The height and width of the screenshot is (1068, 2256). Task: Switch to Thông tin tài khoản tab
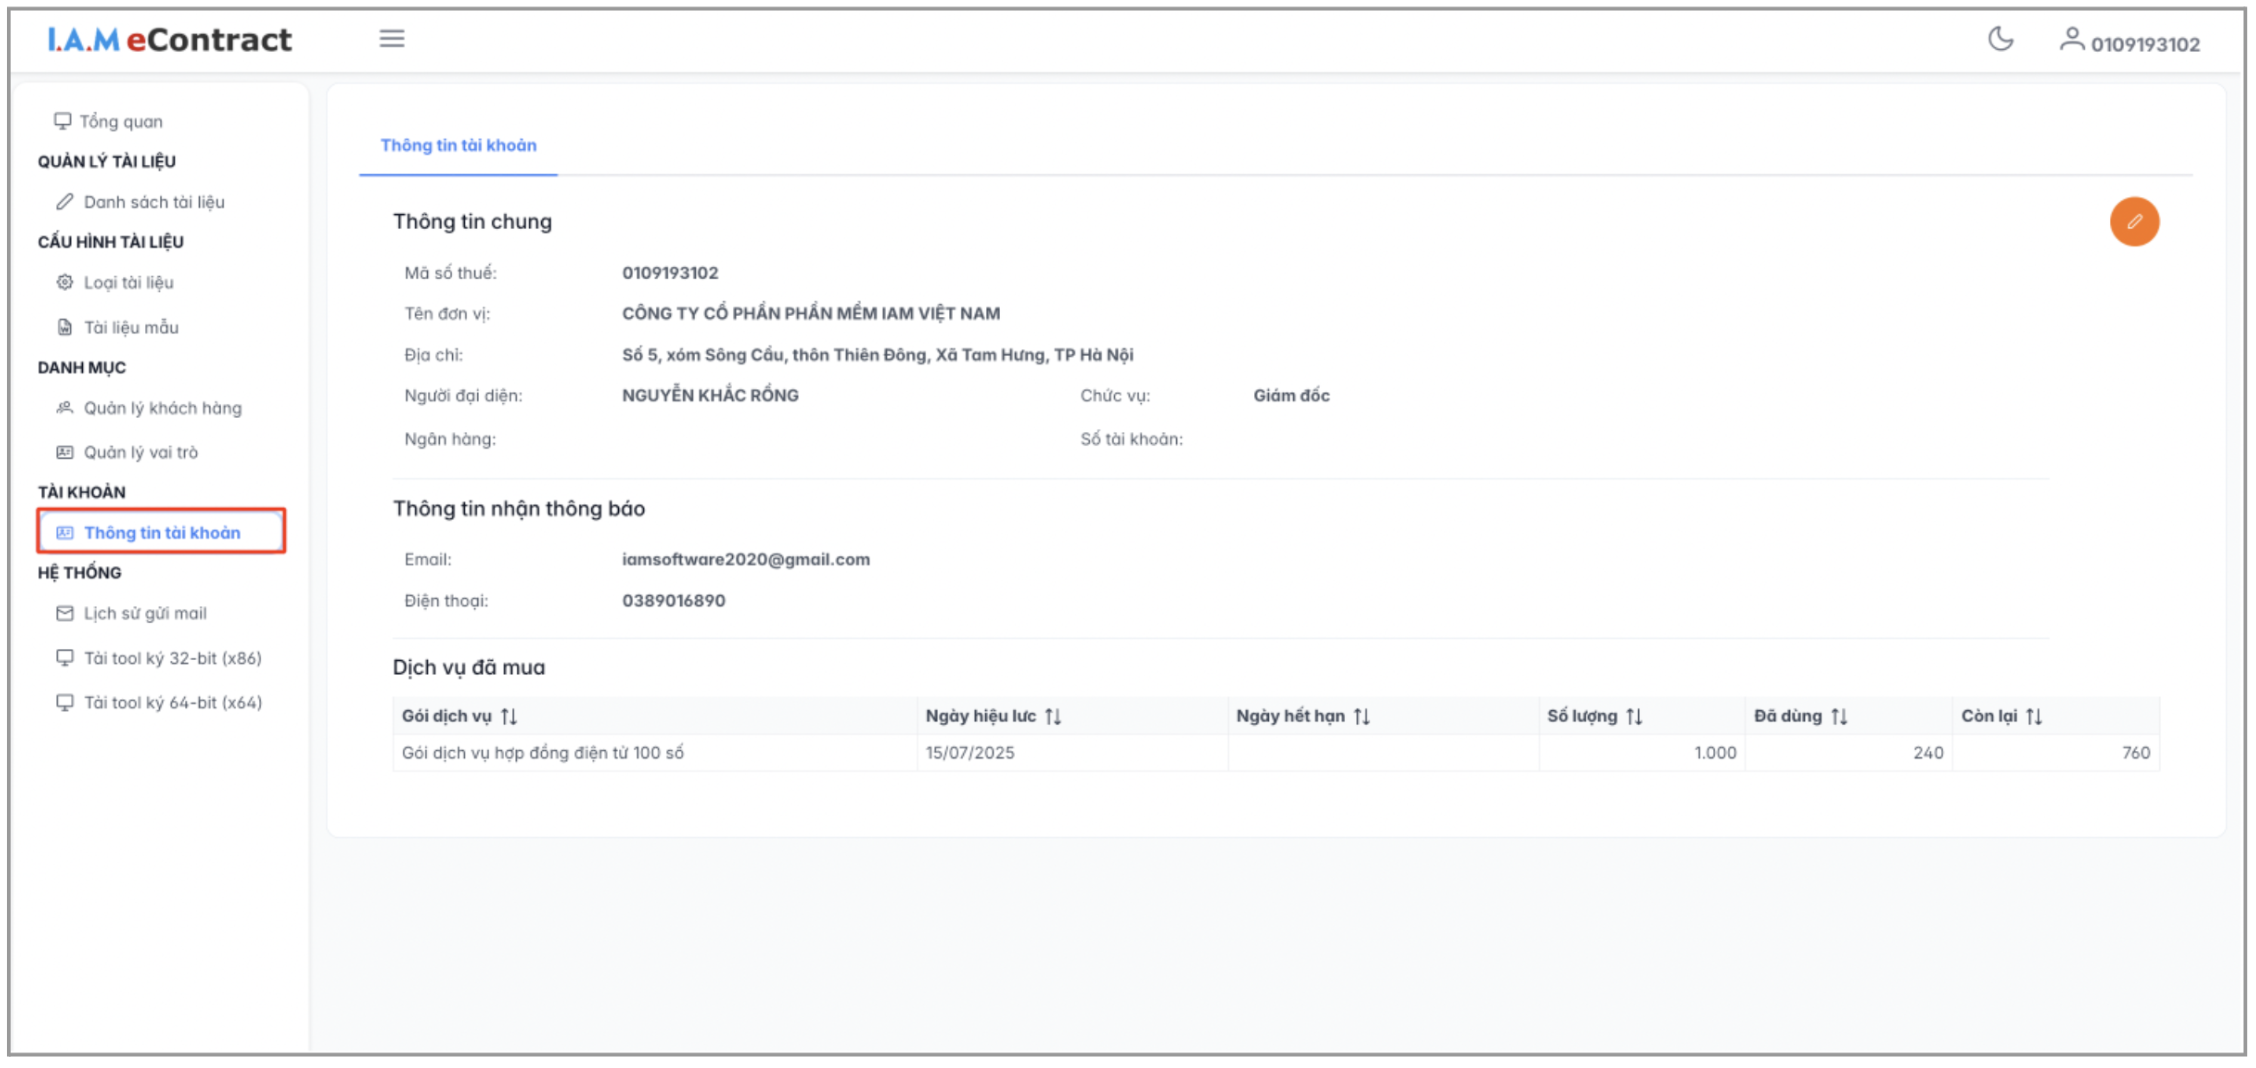[458, 146]
